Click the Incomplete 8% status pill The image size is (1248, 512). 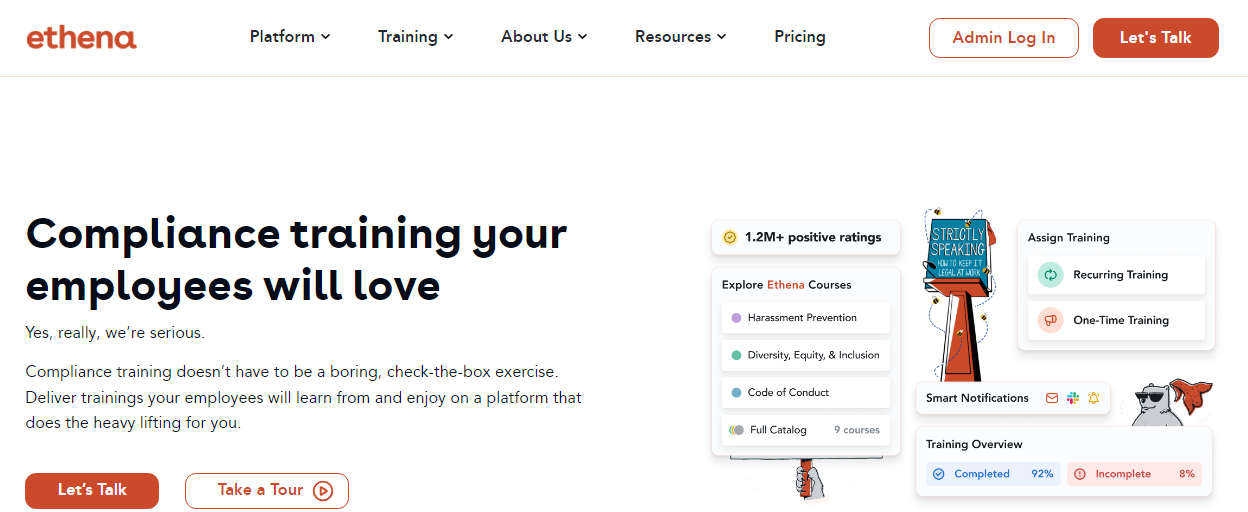(x=1134, y=474)
